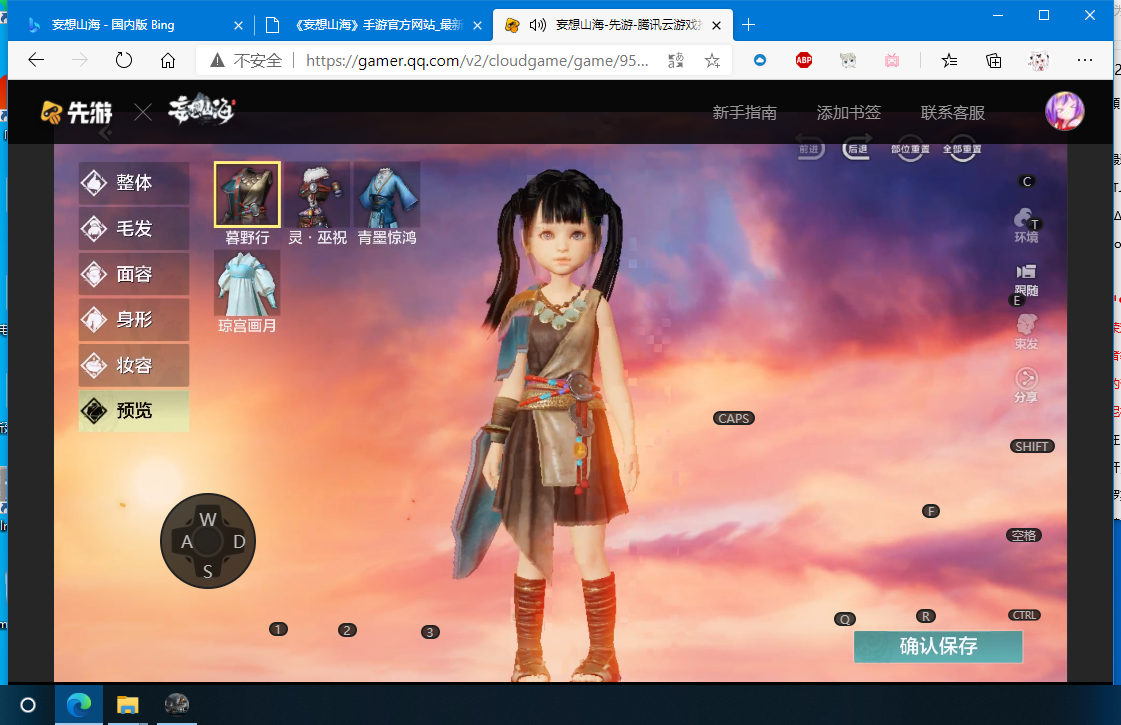1121x725 pixels.
Task: Click the R virtual key
Action: [926, 616]
